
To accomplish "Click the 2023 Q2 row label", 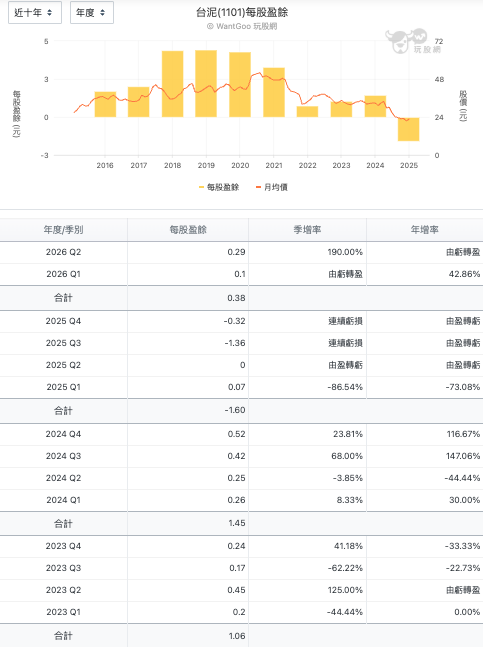I will coord(64,590).
